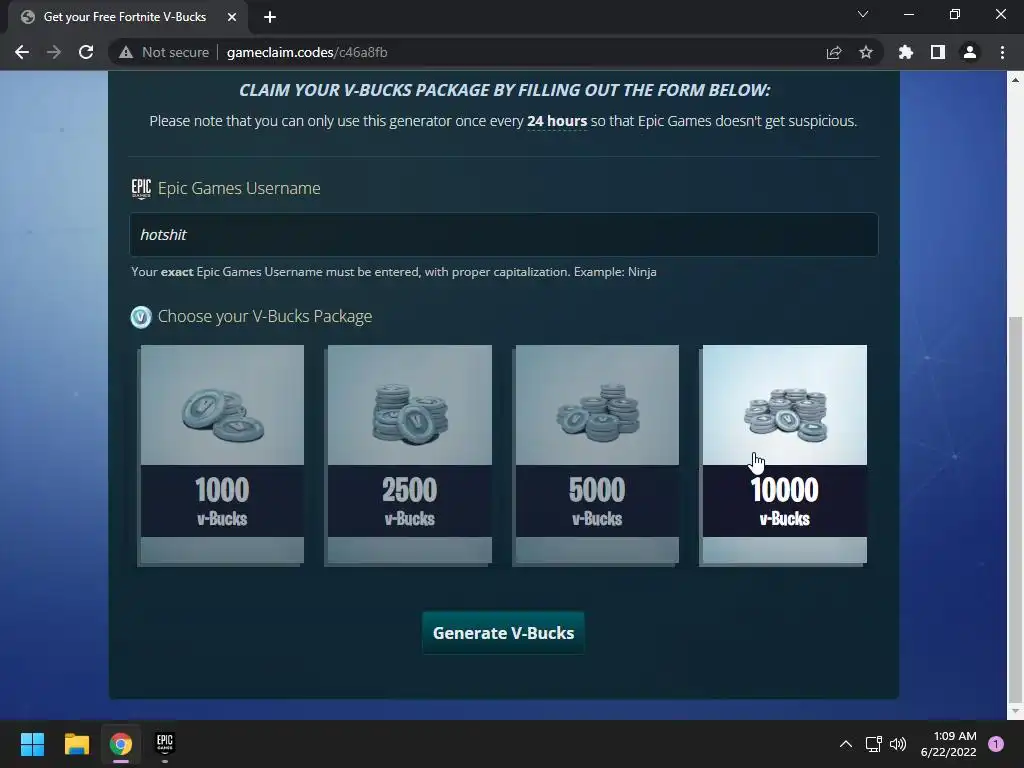The height and width of the screenshot is (768, 1024).
Task: Open the tab search dropdown arrow
Action: [x=863, y=14]
